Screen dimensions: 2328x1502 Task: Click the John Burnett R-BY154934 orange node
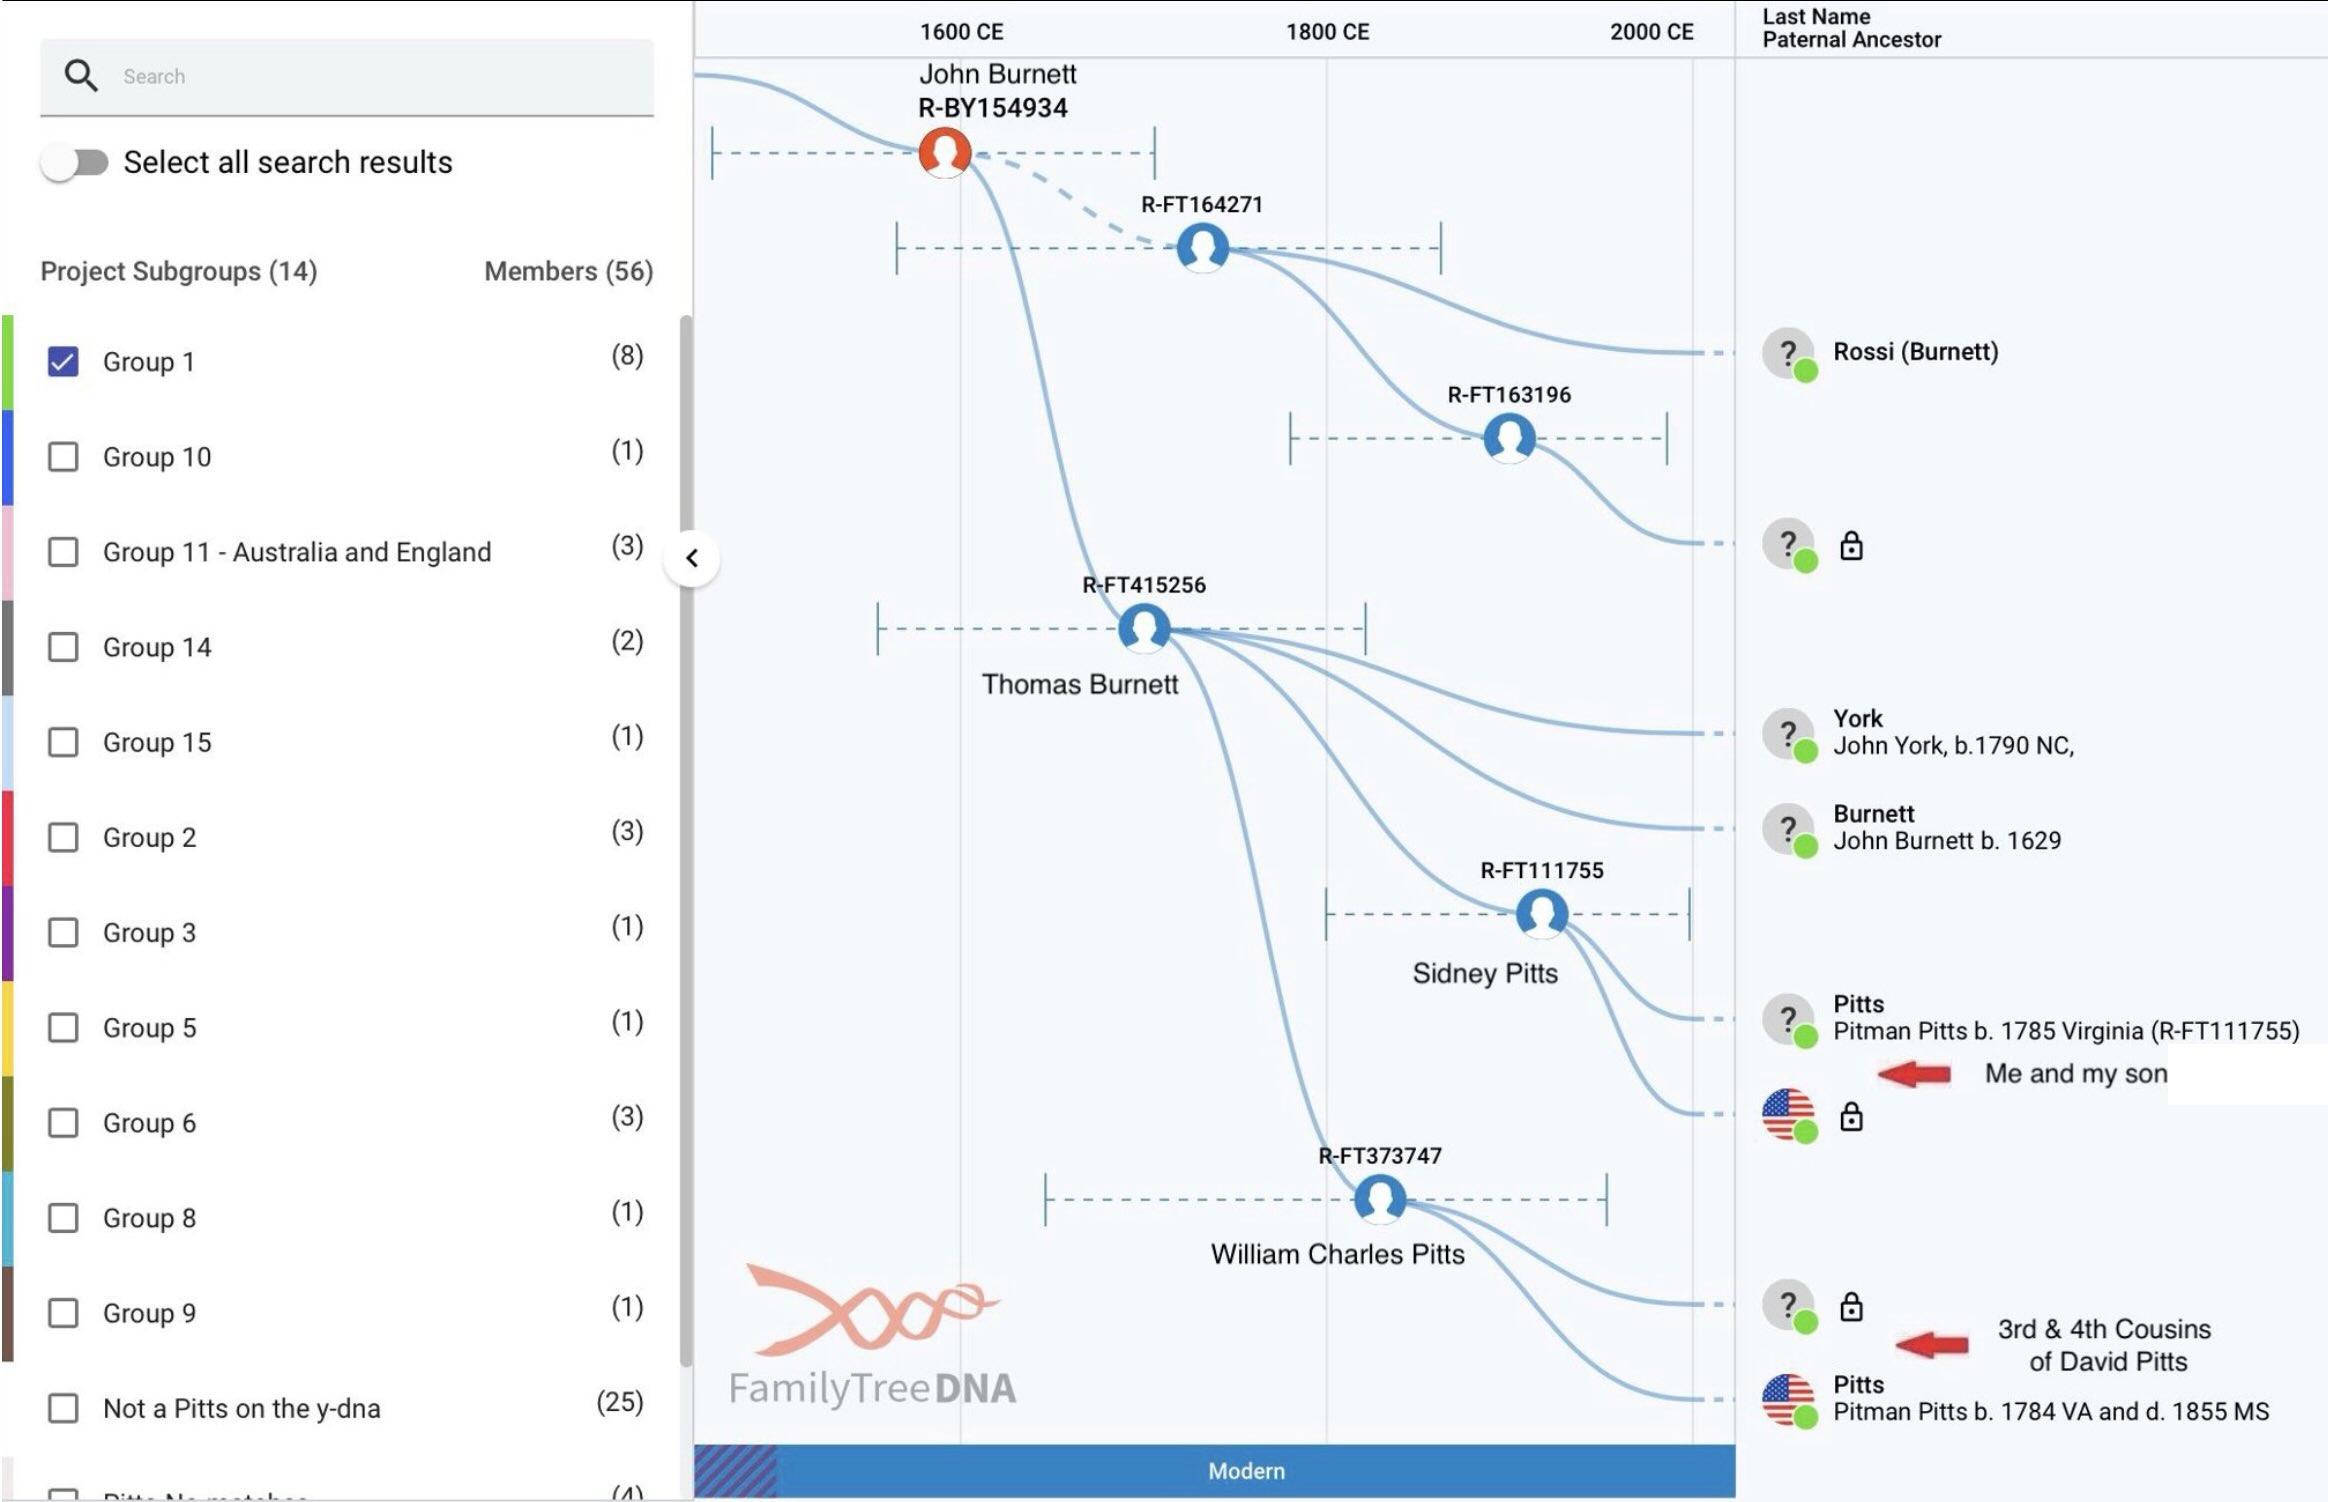945,153
